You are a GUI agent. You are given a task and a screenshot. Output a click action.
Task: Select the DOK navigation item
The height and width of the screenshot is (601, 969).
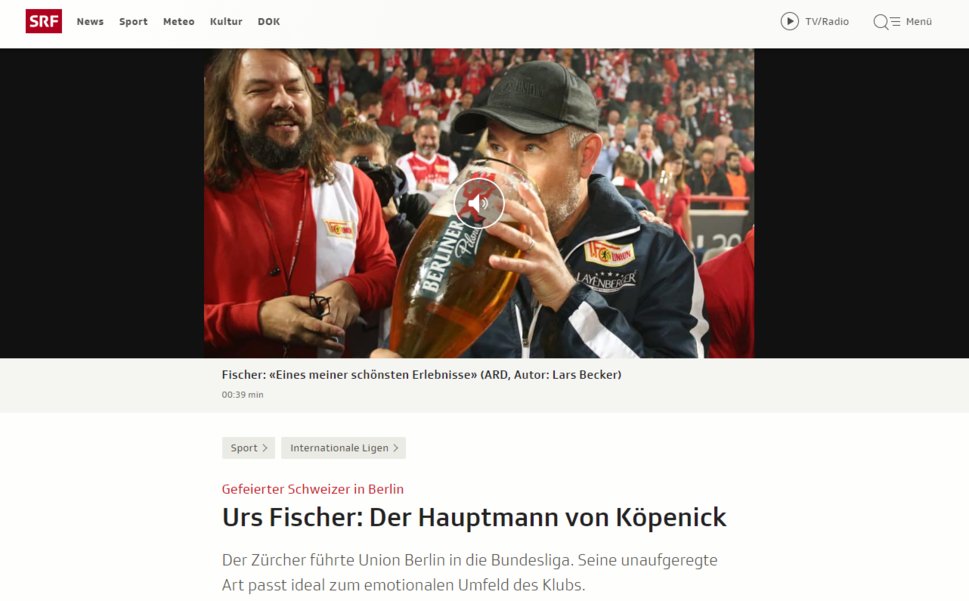[x=269, y=22]
